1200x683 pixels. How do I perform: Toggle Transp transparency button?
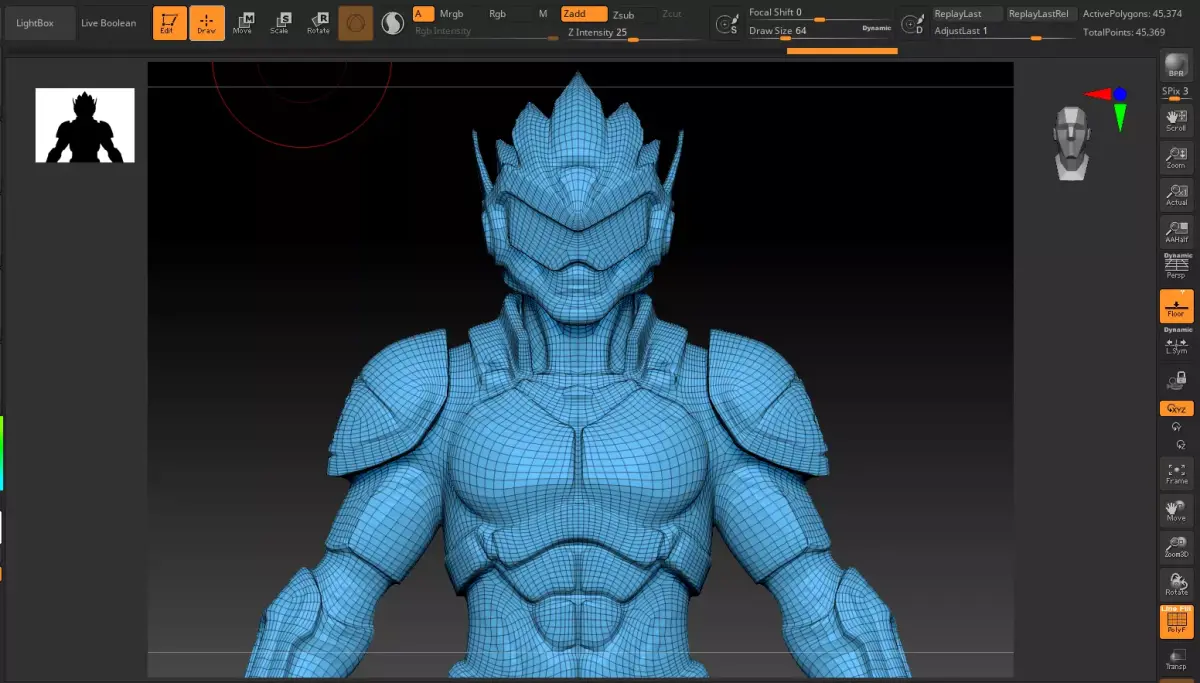coord(1176,660)
